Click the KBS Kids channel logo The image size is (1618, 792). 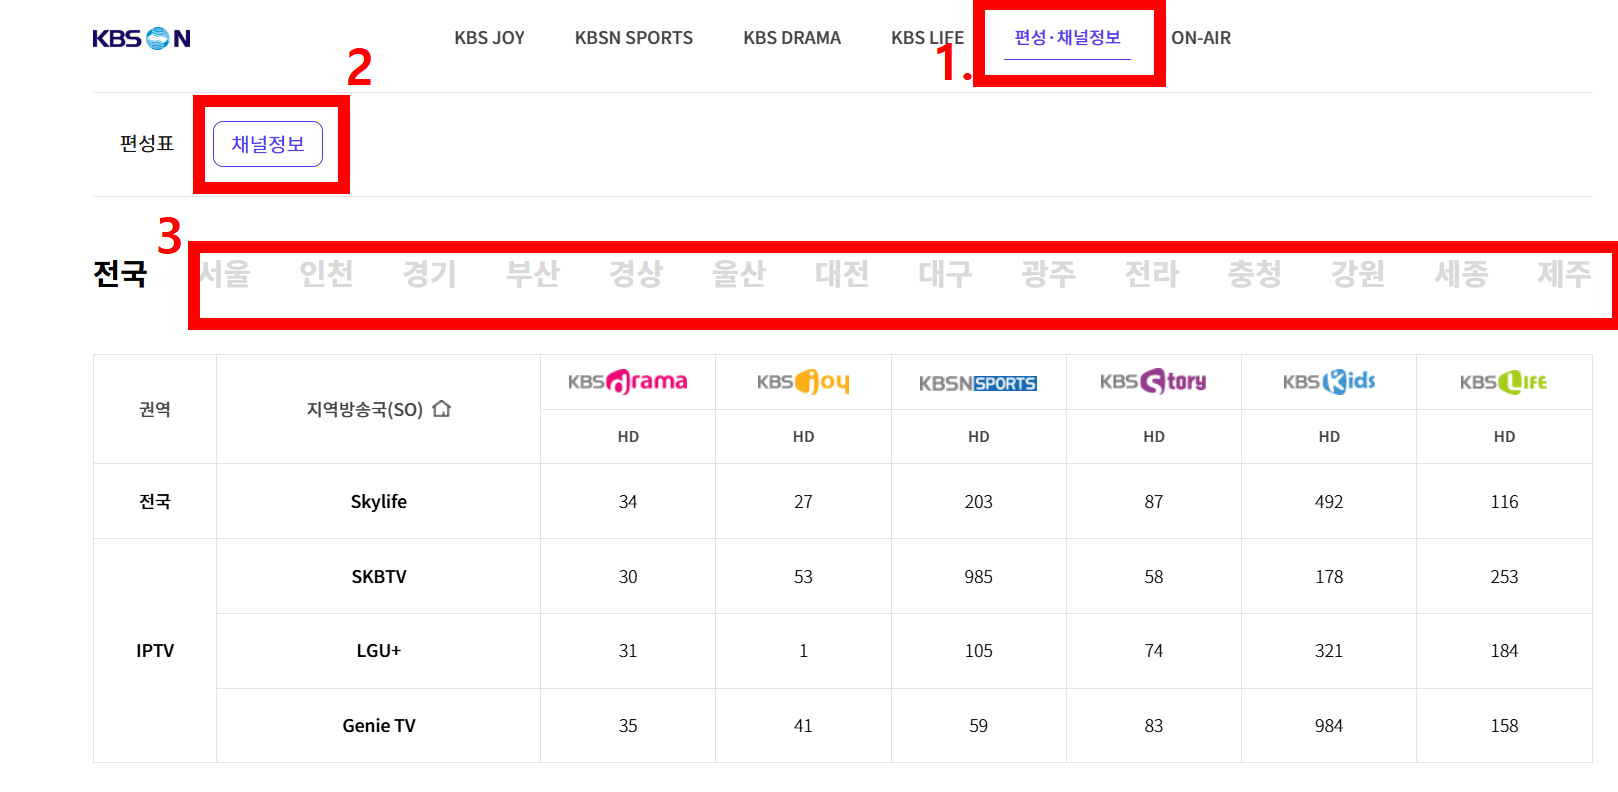pyautogui.click(x=1329, y=382)
